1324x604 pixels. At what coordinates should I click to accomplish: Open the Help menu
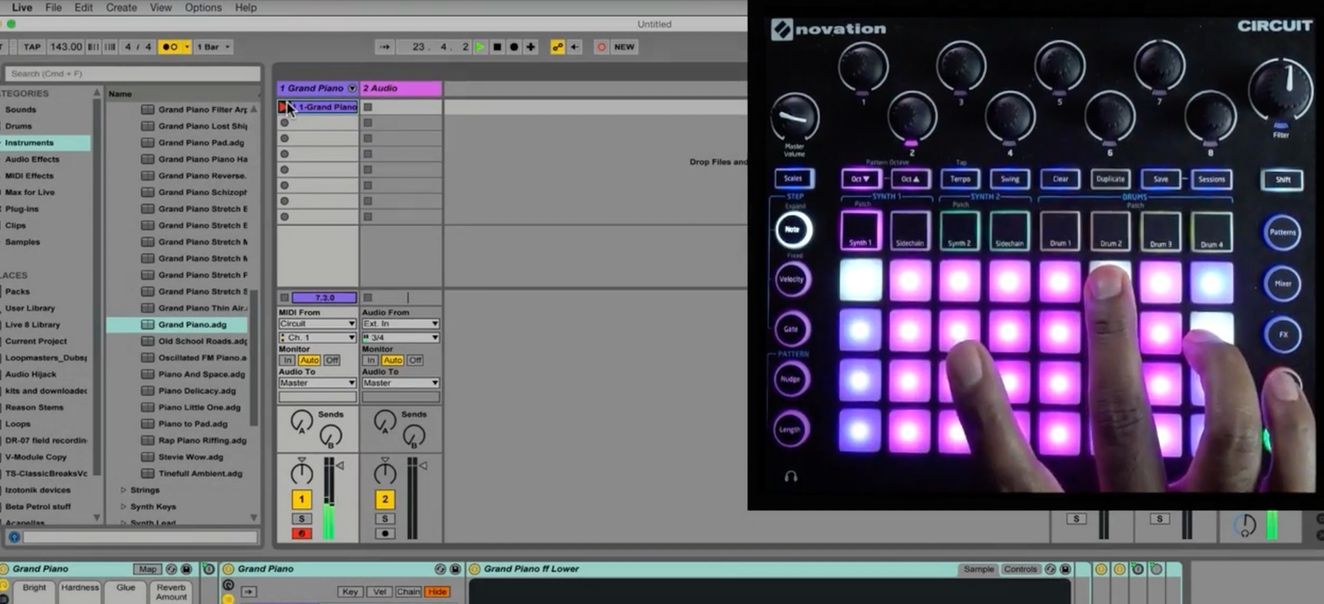pyautogui.click(x=246, y=7)
